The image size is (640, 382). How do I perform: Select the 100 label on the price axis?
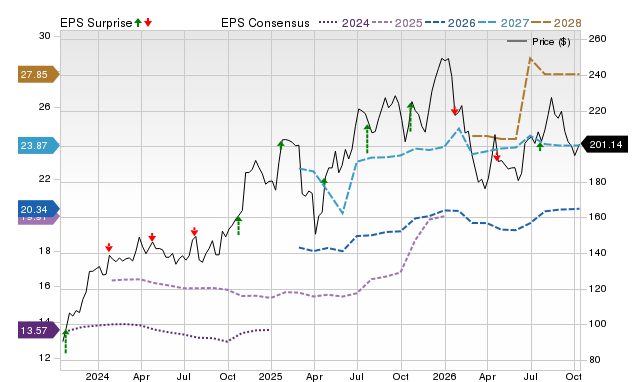pyautogui.click(x=598, y=324)
